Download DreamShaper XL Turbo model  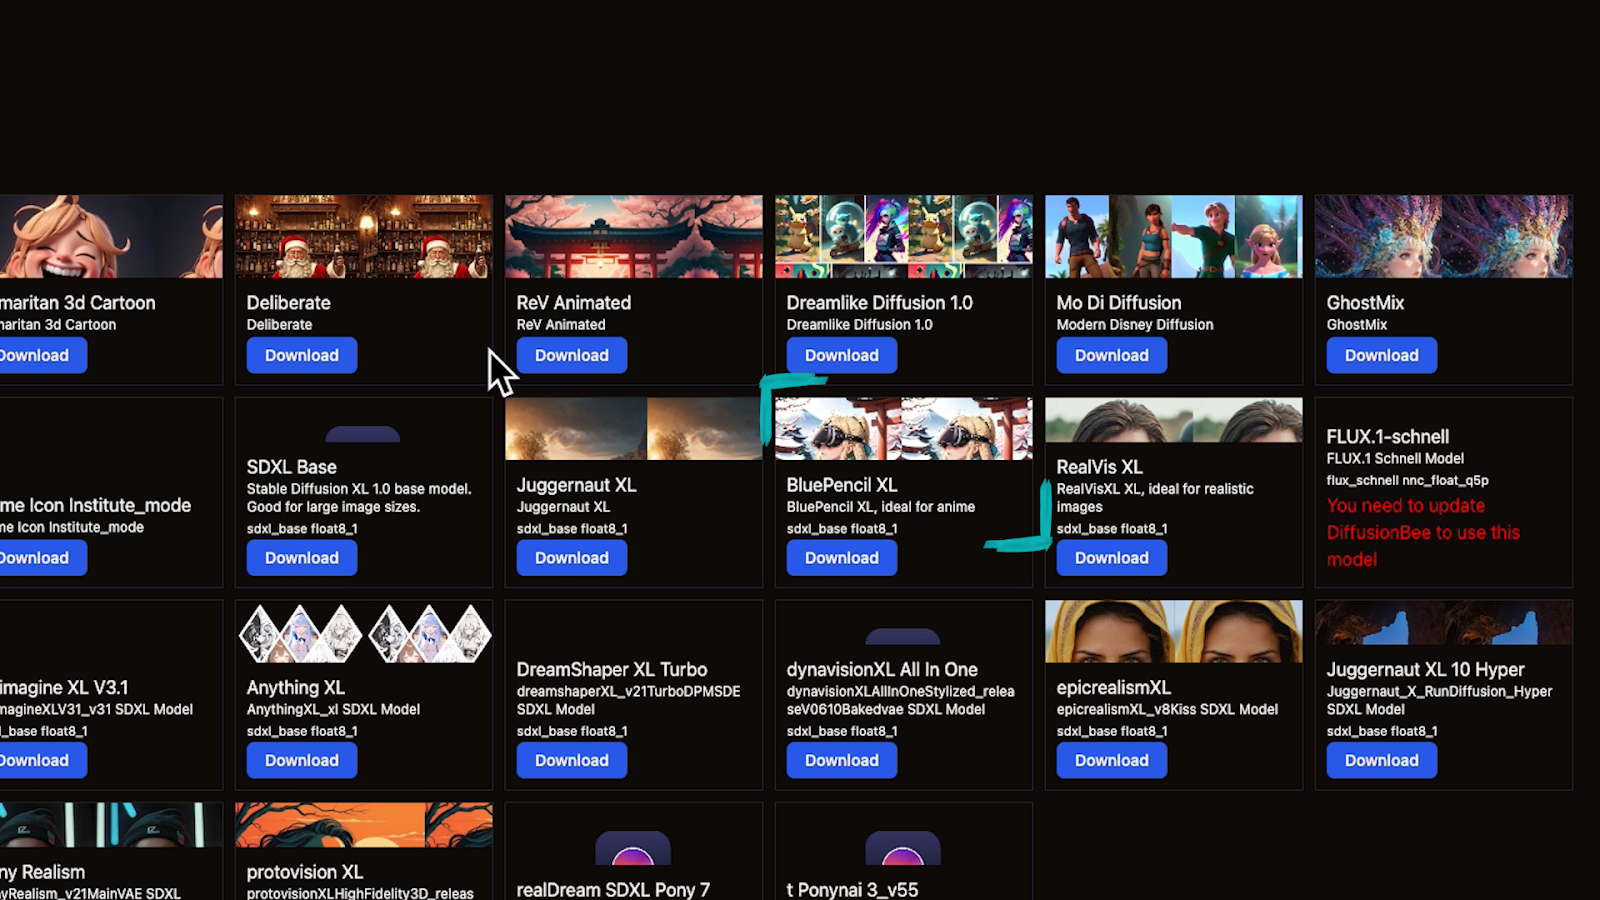click(572, 760)
